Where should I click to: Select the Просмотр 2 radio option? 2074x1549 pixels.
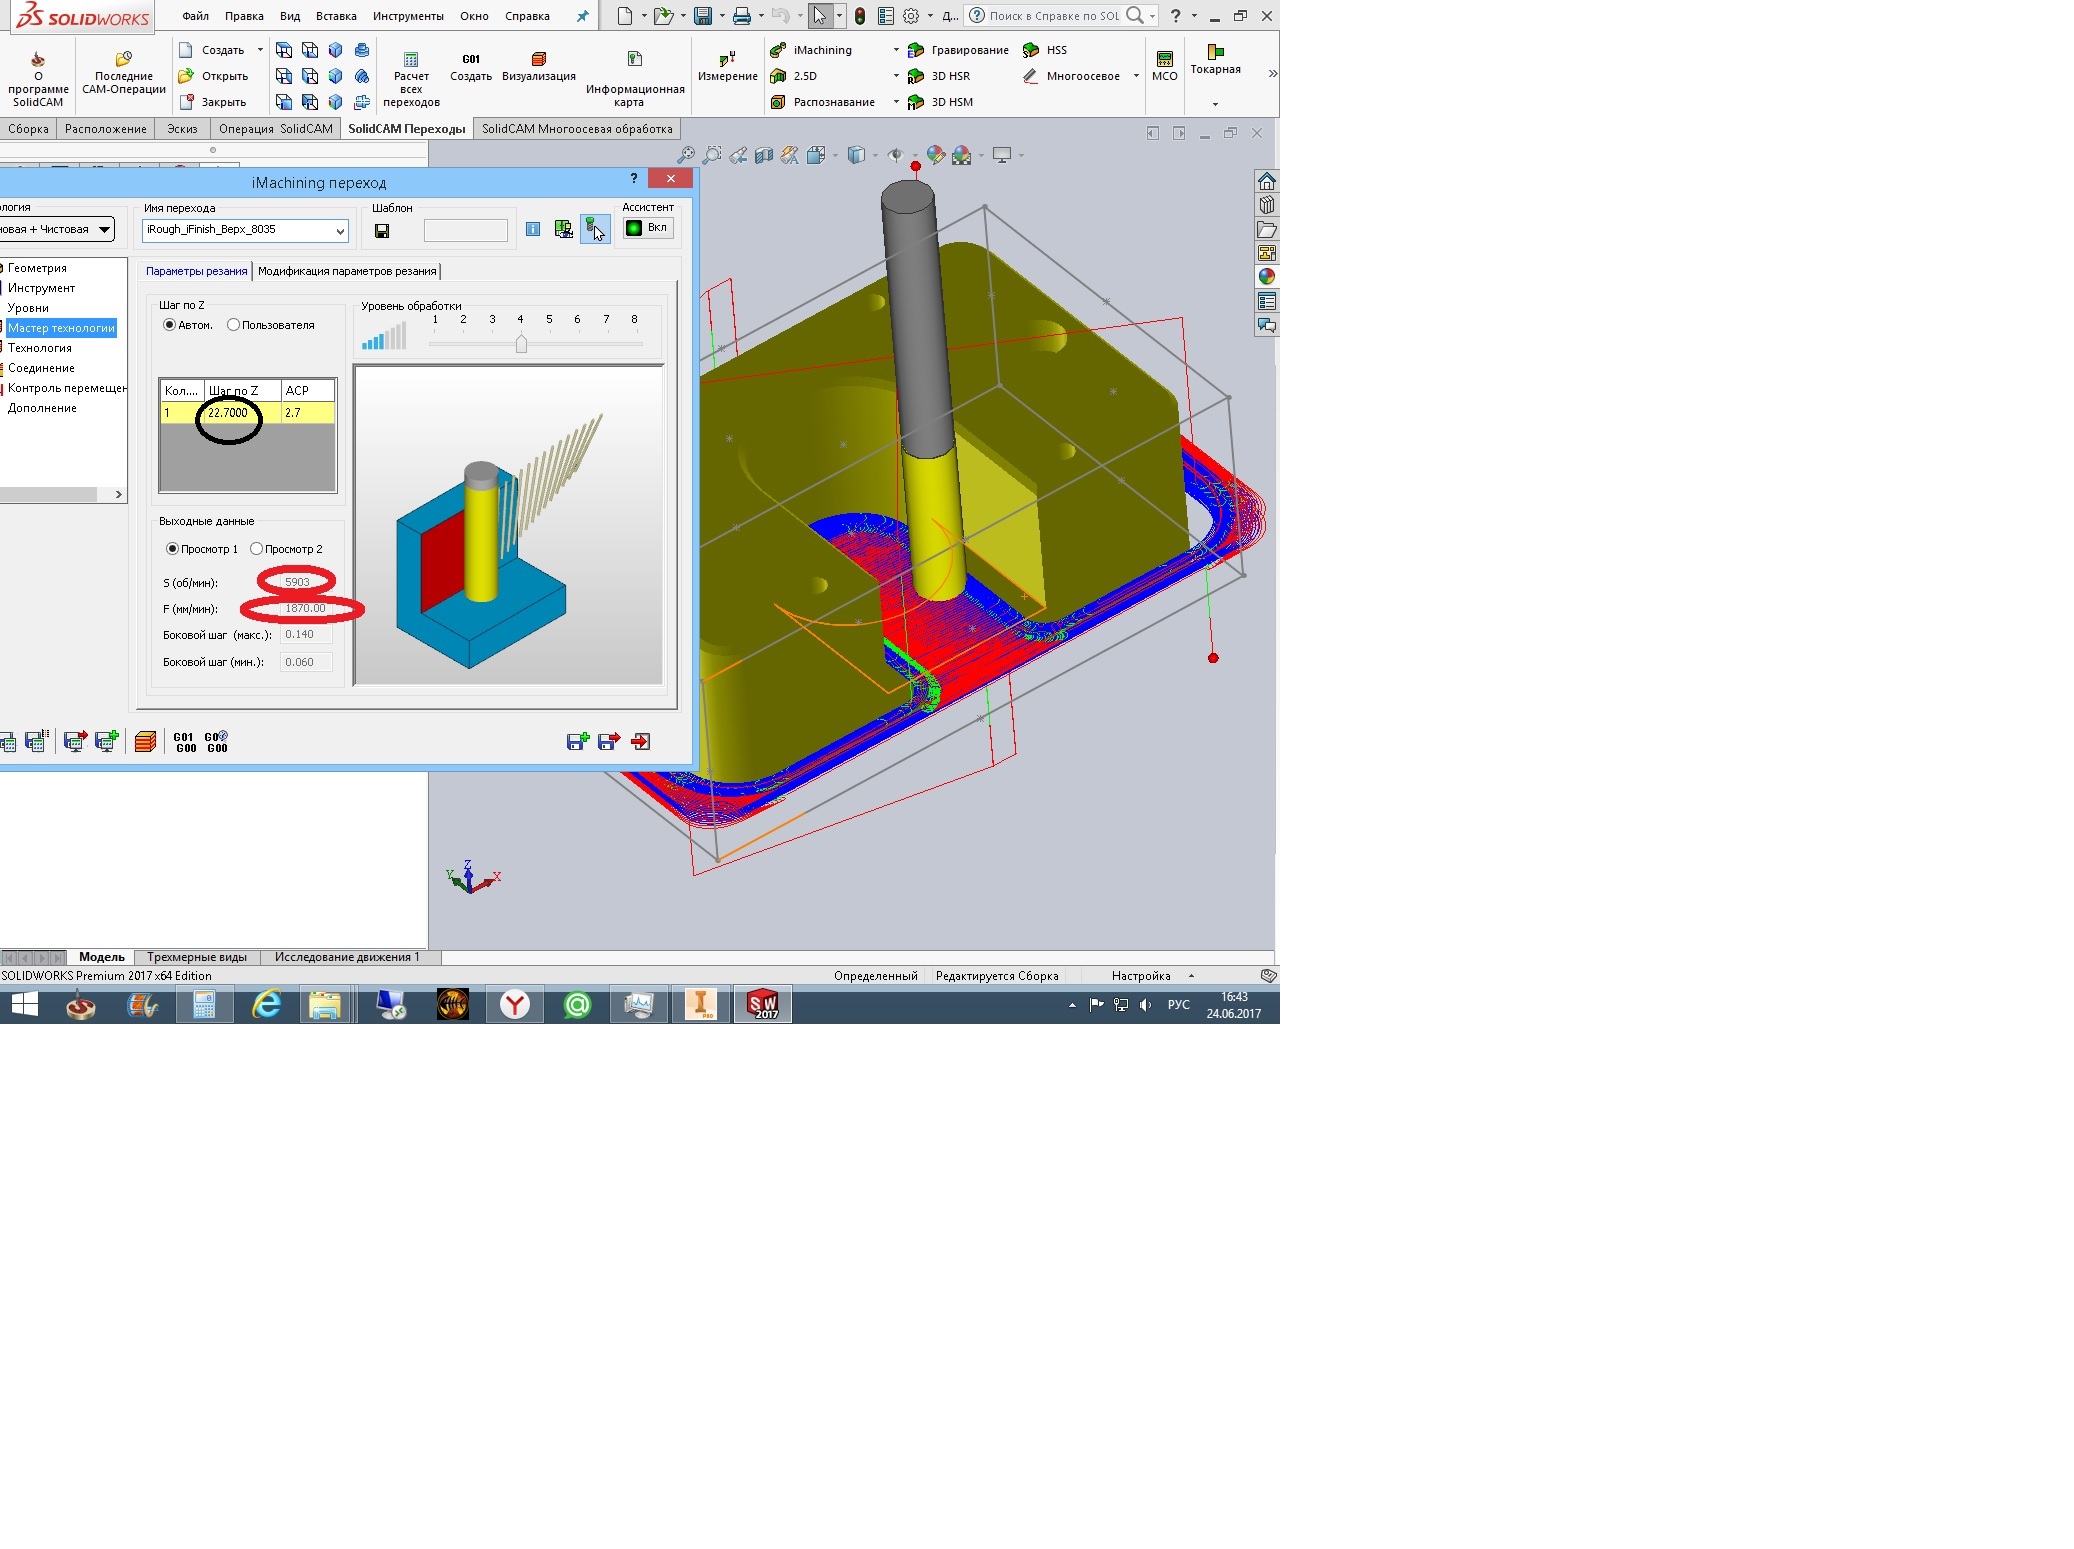click(257, 549)
